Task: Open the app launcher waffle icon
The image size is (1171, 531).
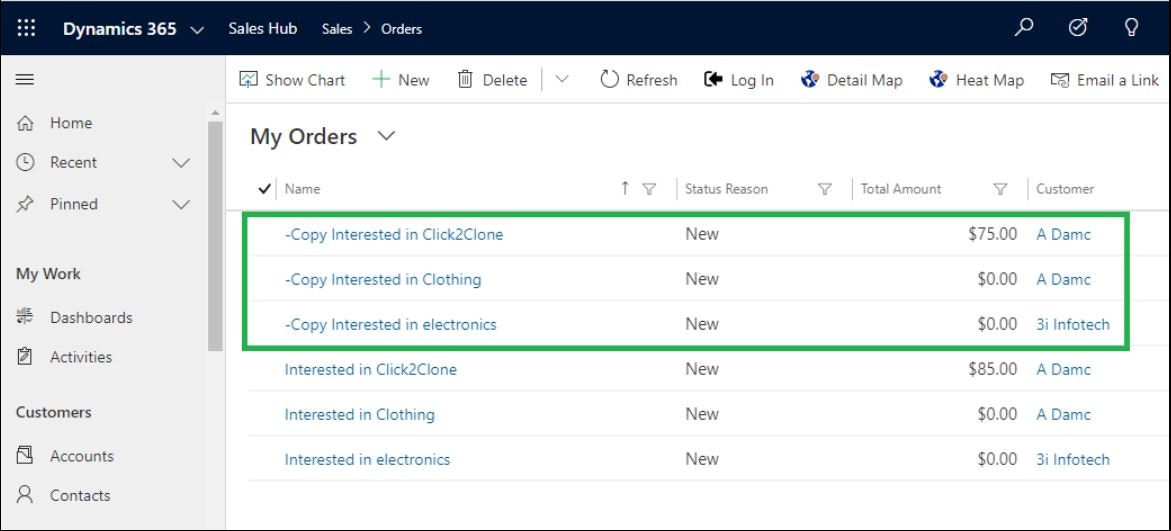Action: click(26, 28)
